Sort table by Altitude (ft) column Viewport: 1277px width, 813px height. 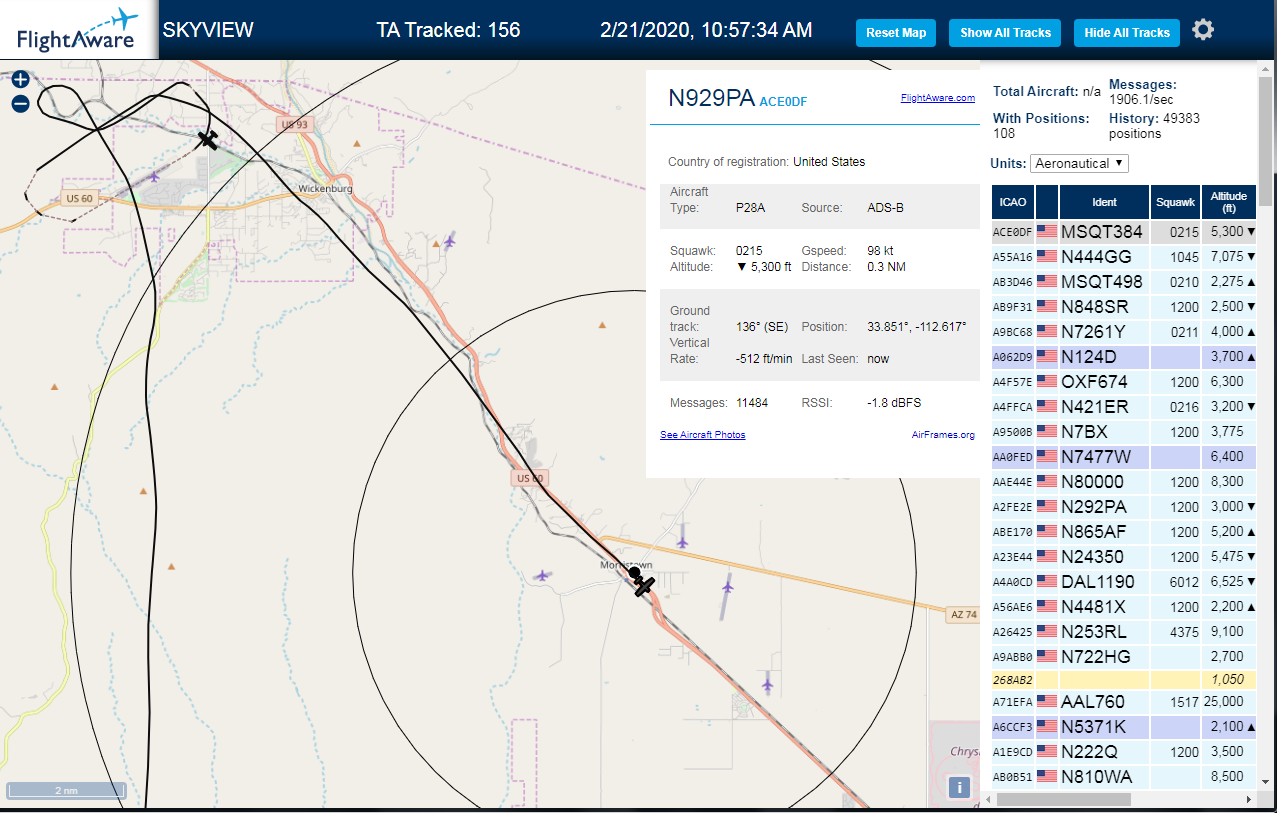[1229, 202]
